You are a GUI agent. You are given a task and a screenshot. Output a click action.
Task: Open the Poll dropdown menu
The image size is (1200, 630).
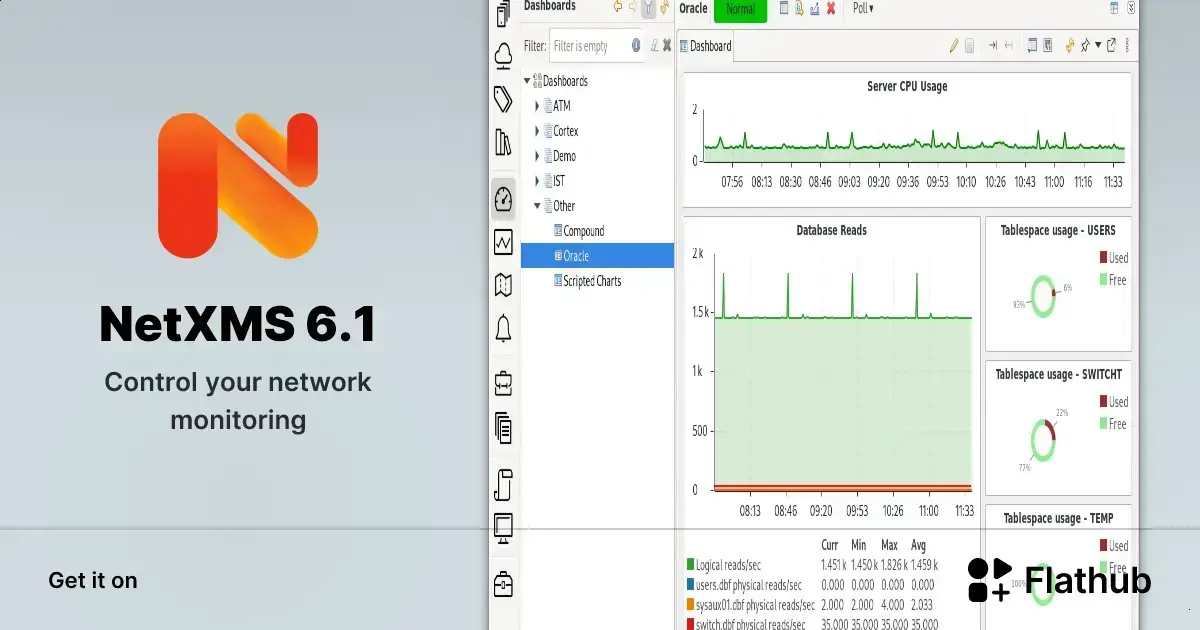click(863, 8)
